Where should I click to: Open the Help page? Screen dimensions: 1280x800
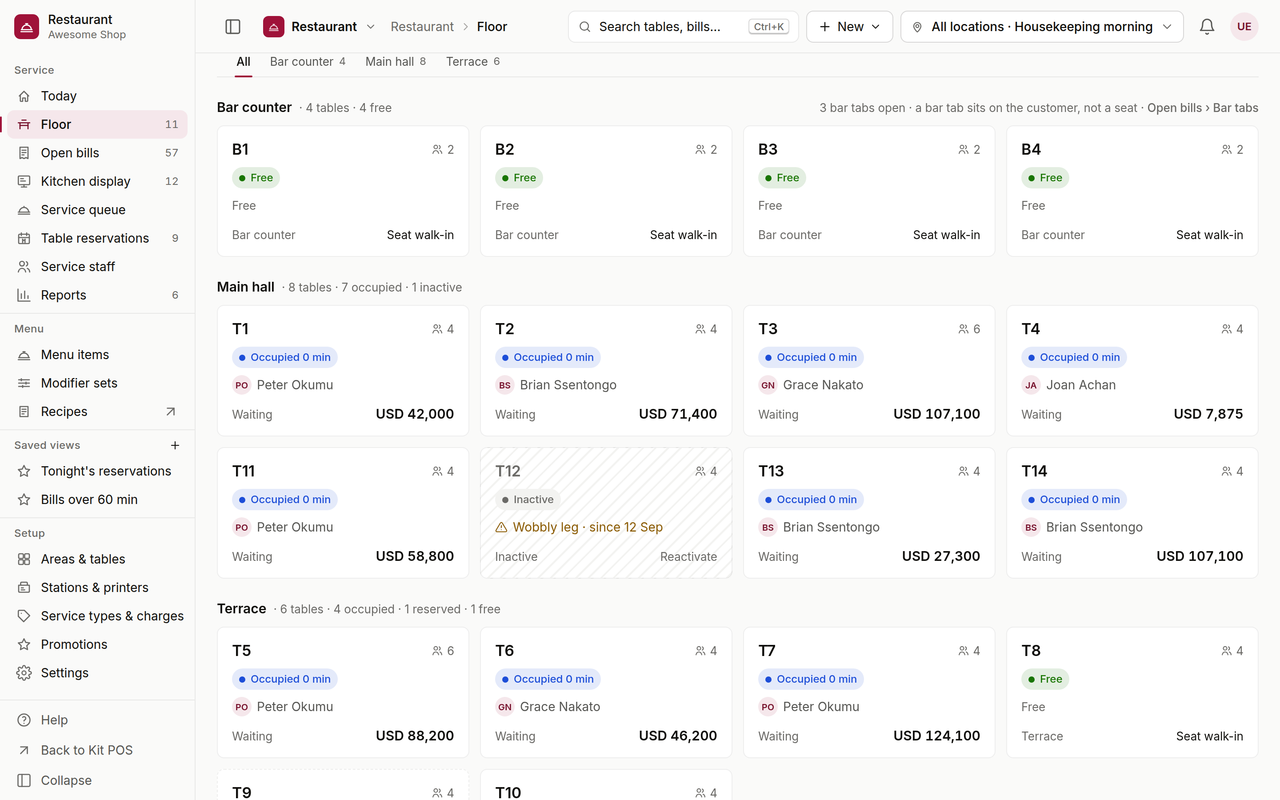click(97, 720)
